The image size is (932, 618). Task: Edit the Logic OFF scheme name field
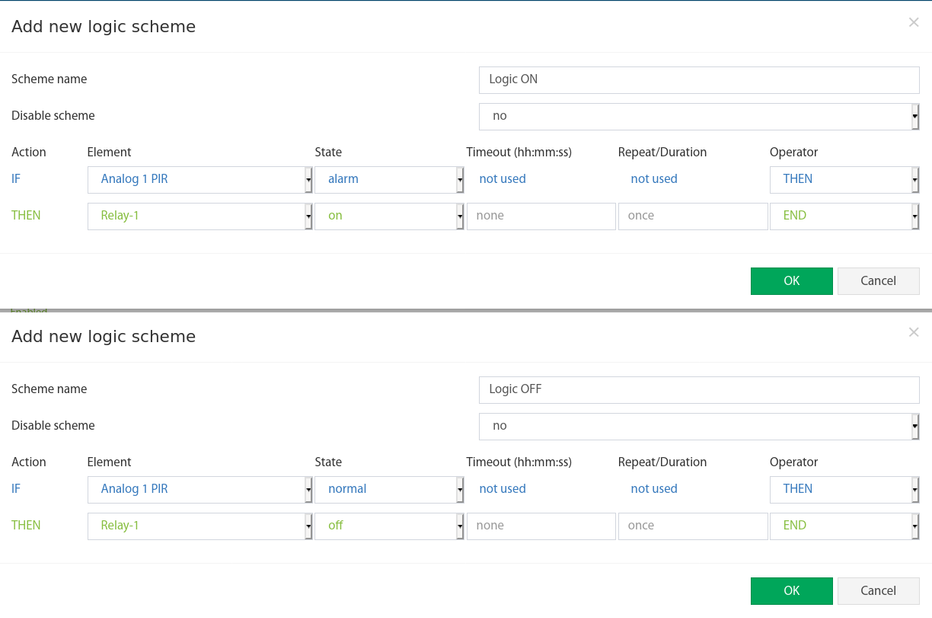699,390
